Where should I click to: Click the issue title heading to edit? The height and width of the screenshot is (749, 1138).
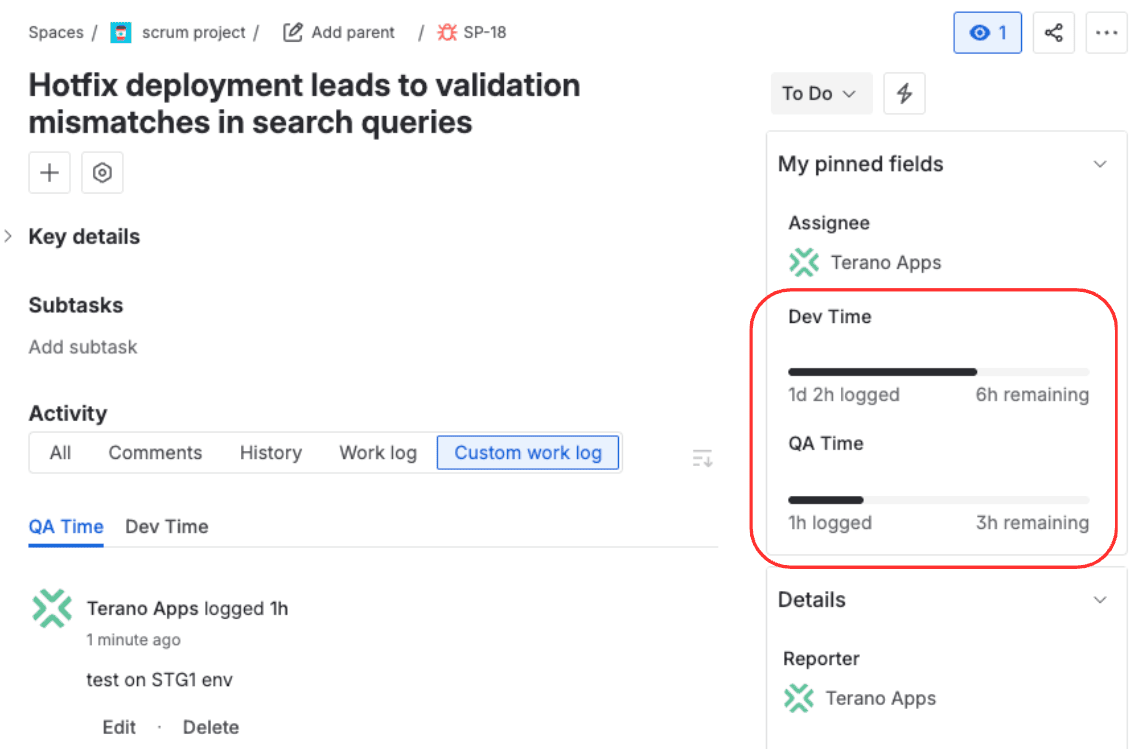click(x=304, y=104)
